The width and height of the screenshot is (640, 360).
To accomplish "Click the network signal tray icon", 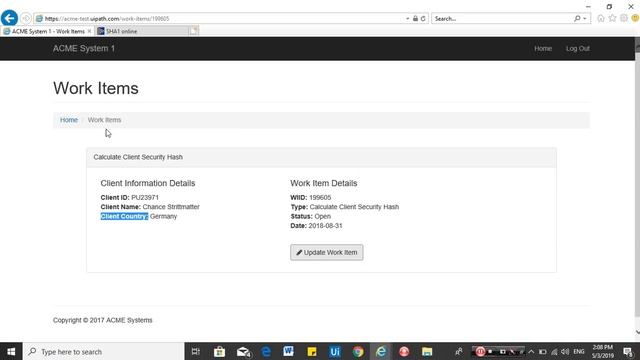I will [554, 351].
